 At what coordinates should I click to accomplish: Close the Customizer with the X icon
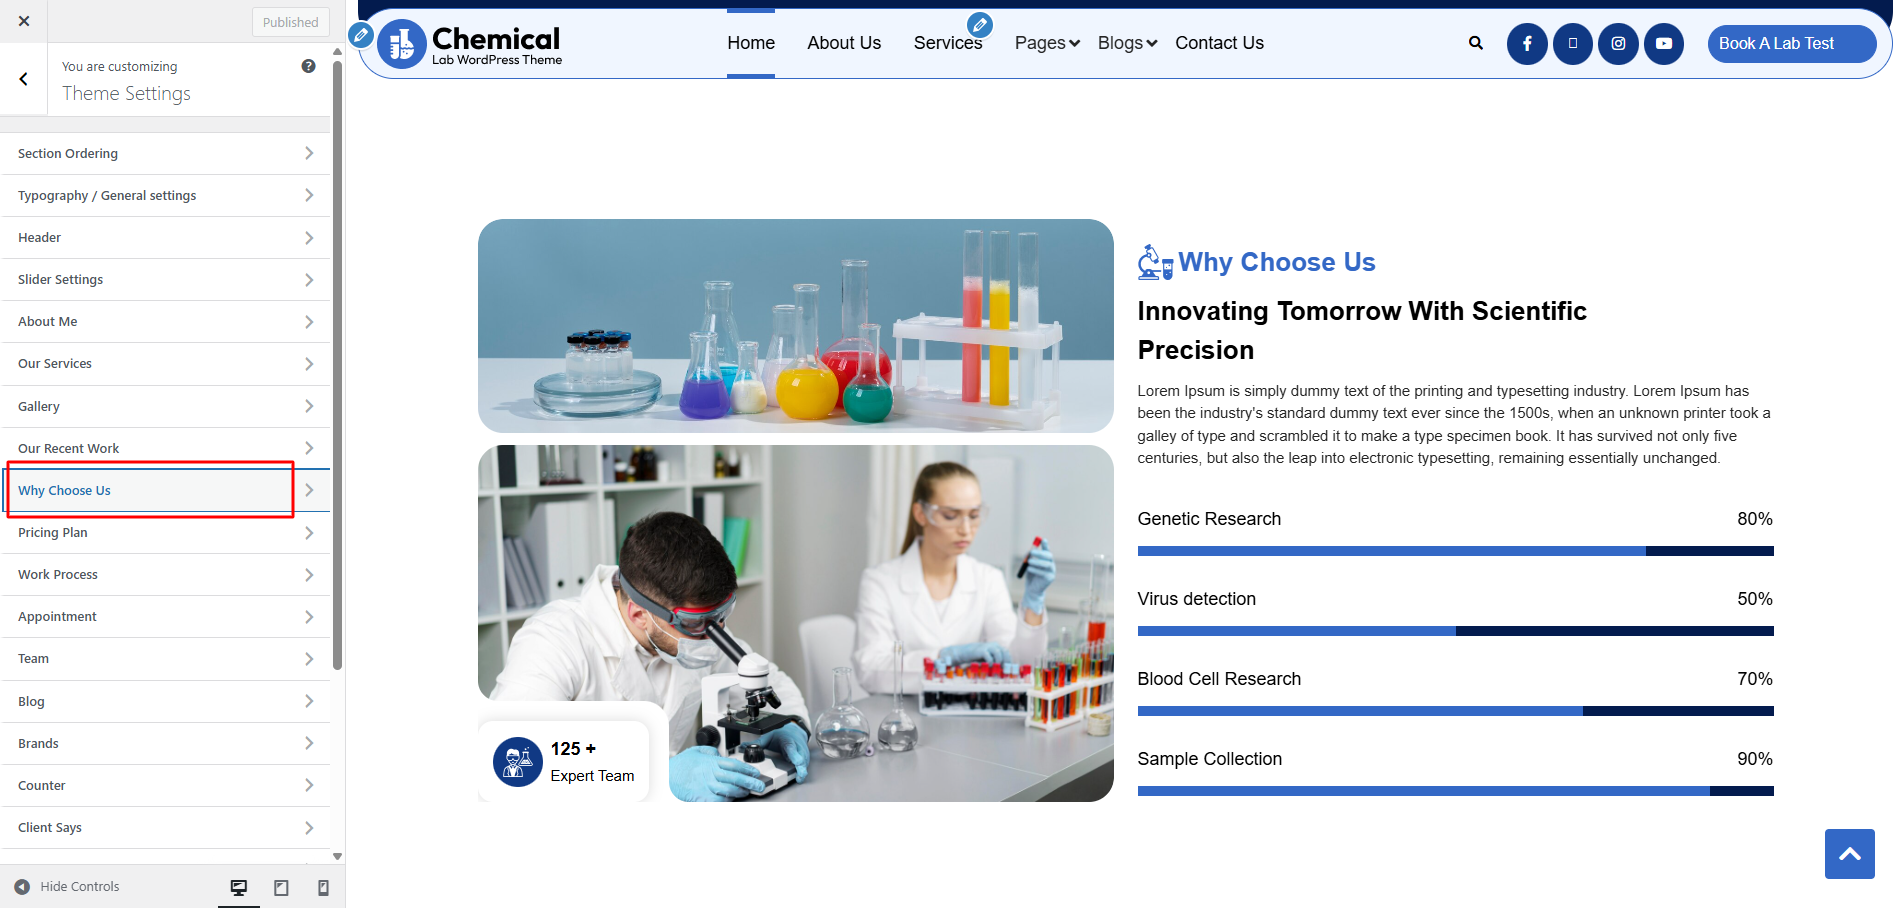pyautogui.click(x=24, y=21)
